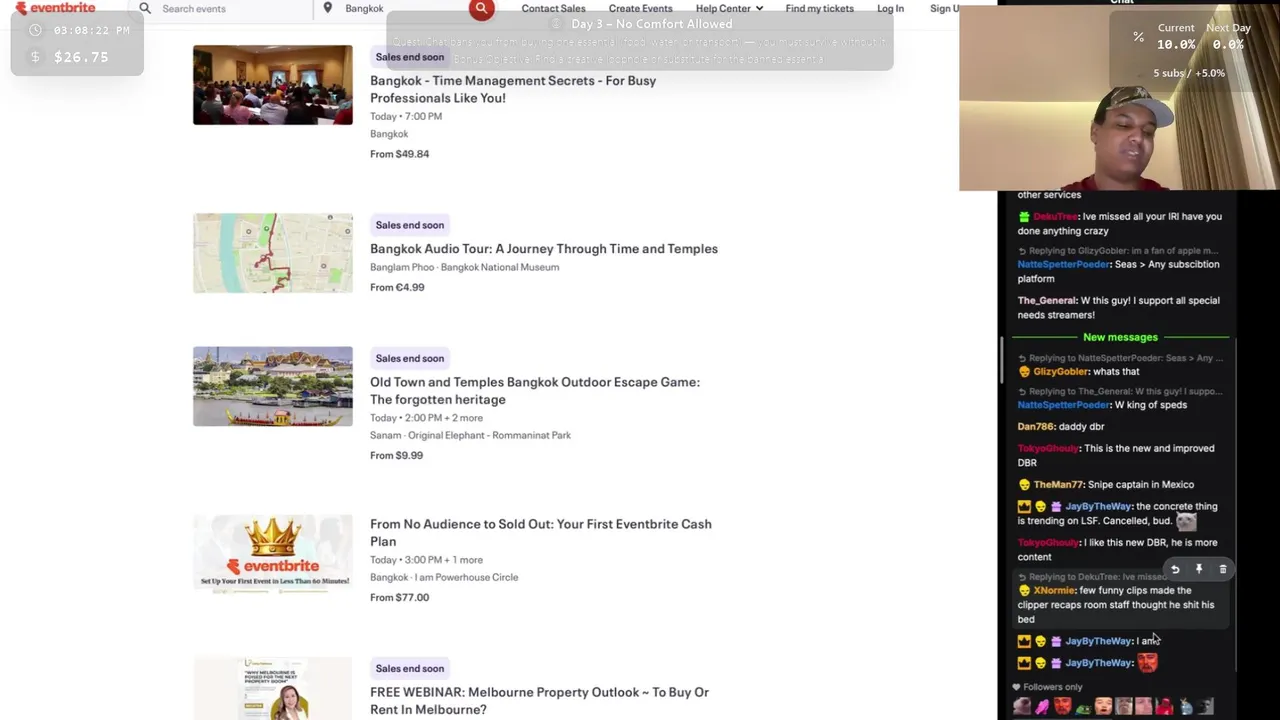Click username XNormie in chat
The height and width of the screenshot is (720, 1280).
(x=1054, y=591)
